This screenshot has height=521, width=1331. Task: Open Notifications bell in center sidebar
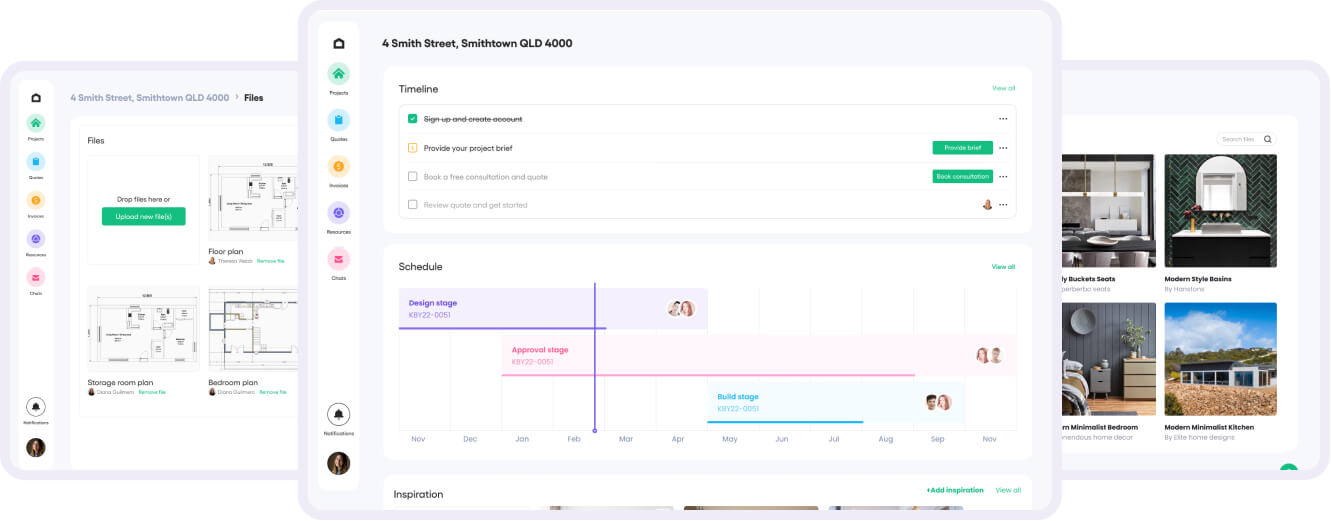point(339,415)
